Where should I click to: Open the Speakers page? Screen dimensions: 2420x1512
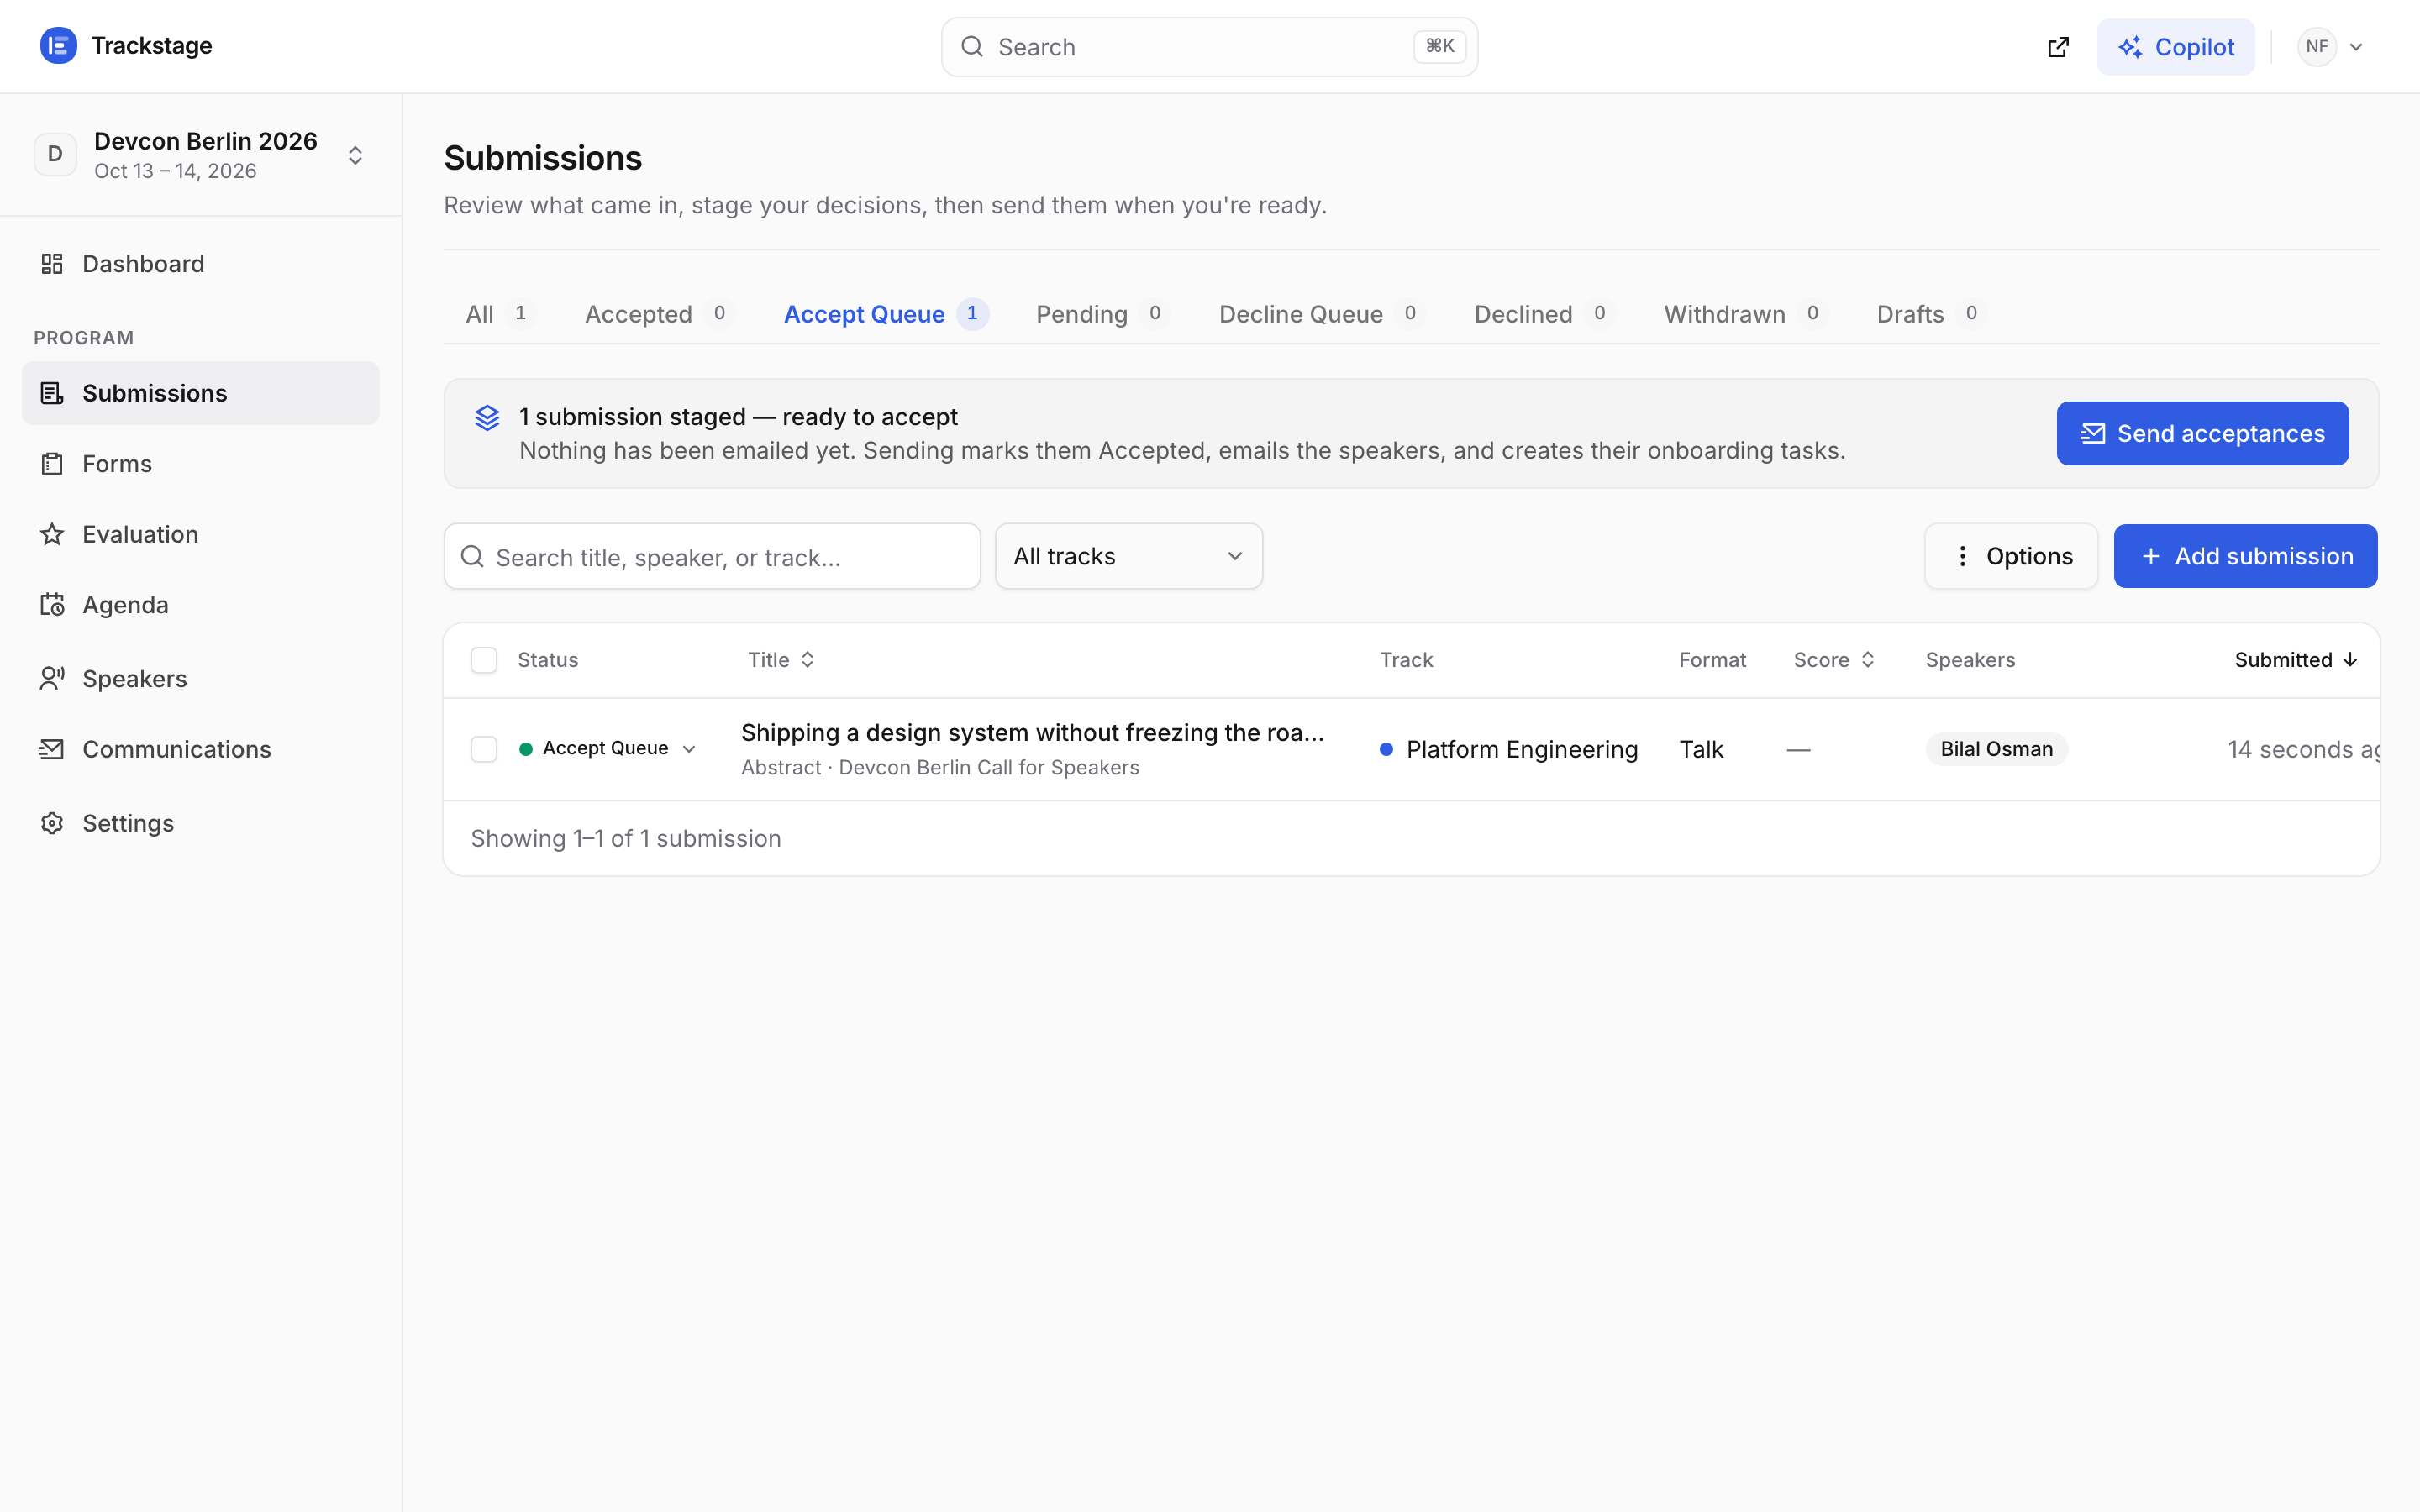201,679
